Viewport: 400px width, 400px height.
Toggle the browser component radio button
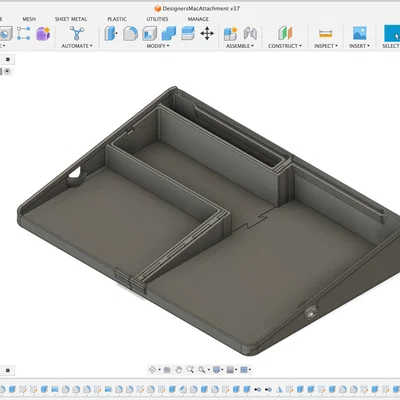pyautogui.click(x=7, y=71)
